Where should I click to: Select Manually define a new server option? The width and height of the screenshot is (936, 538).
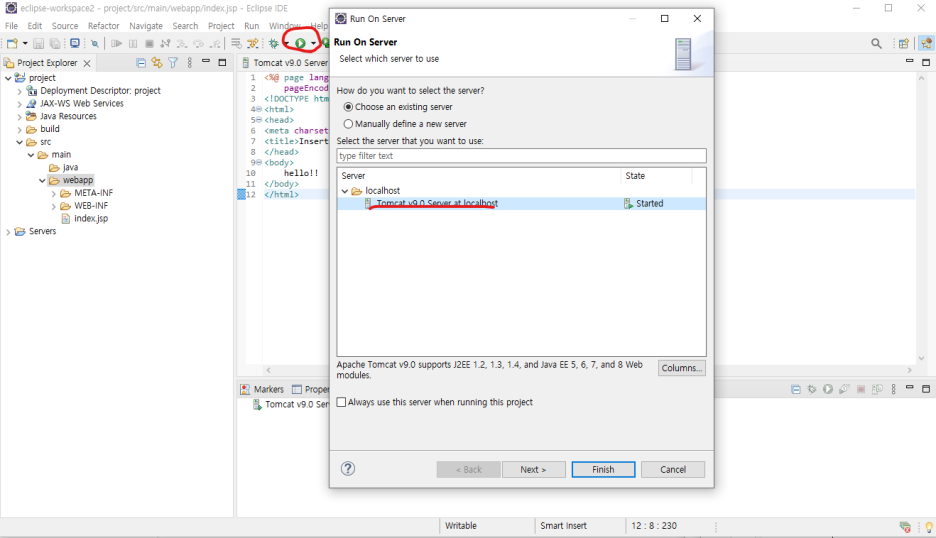[348, 124]
